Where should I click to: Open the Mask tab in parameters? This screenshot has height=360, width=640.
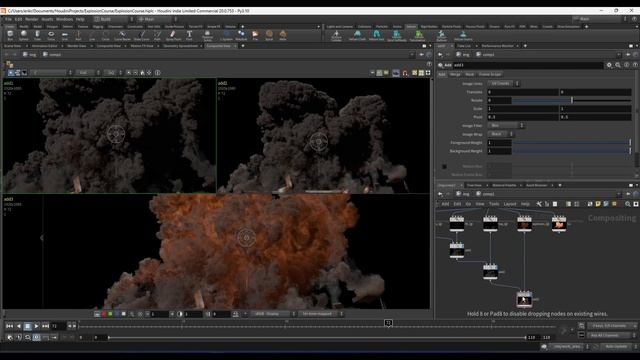[x=470, y=74]
